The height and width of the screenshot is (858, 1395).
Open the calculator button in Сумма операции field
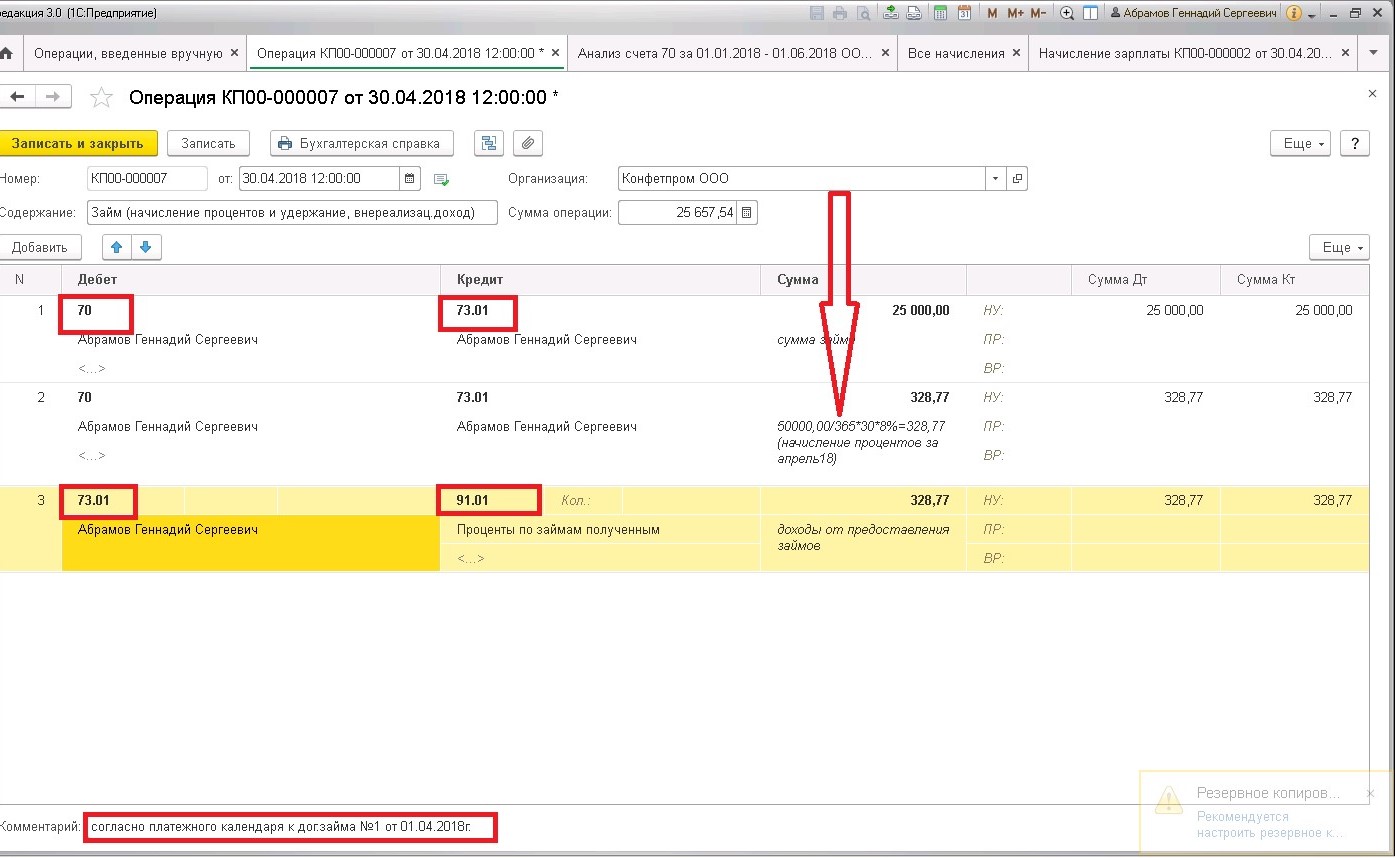pyautogui.click(x=747, y=212)
